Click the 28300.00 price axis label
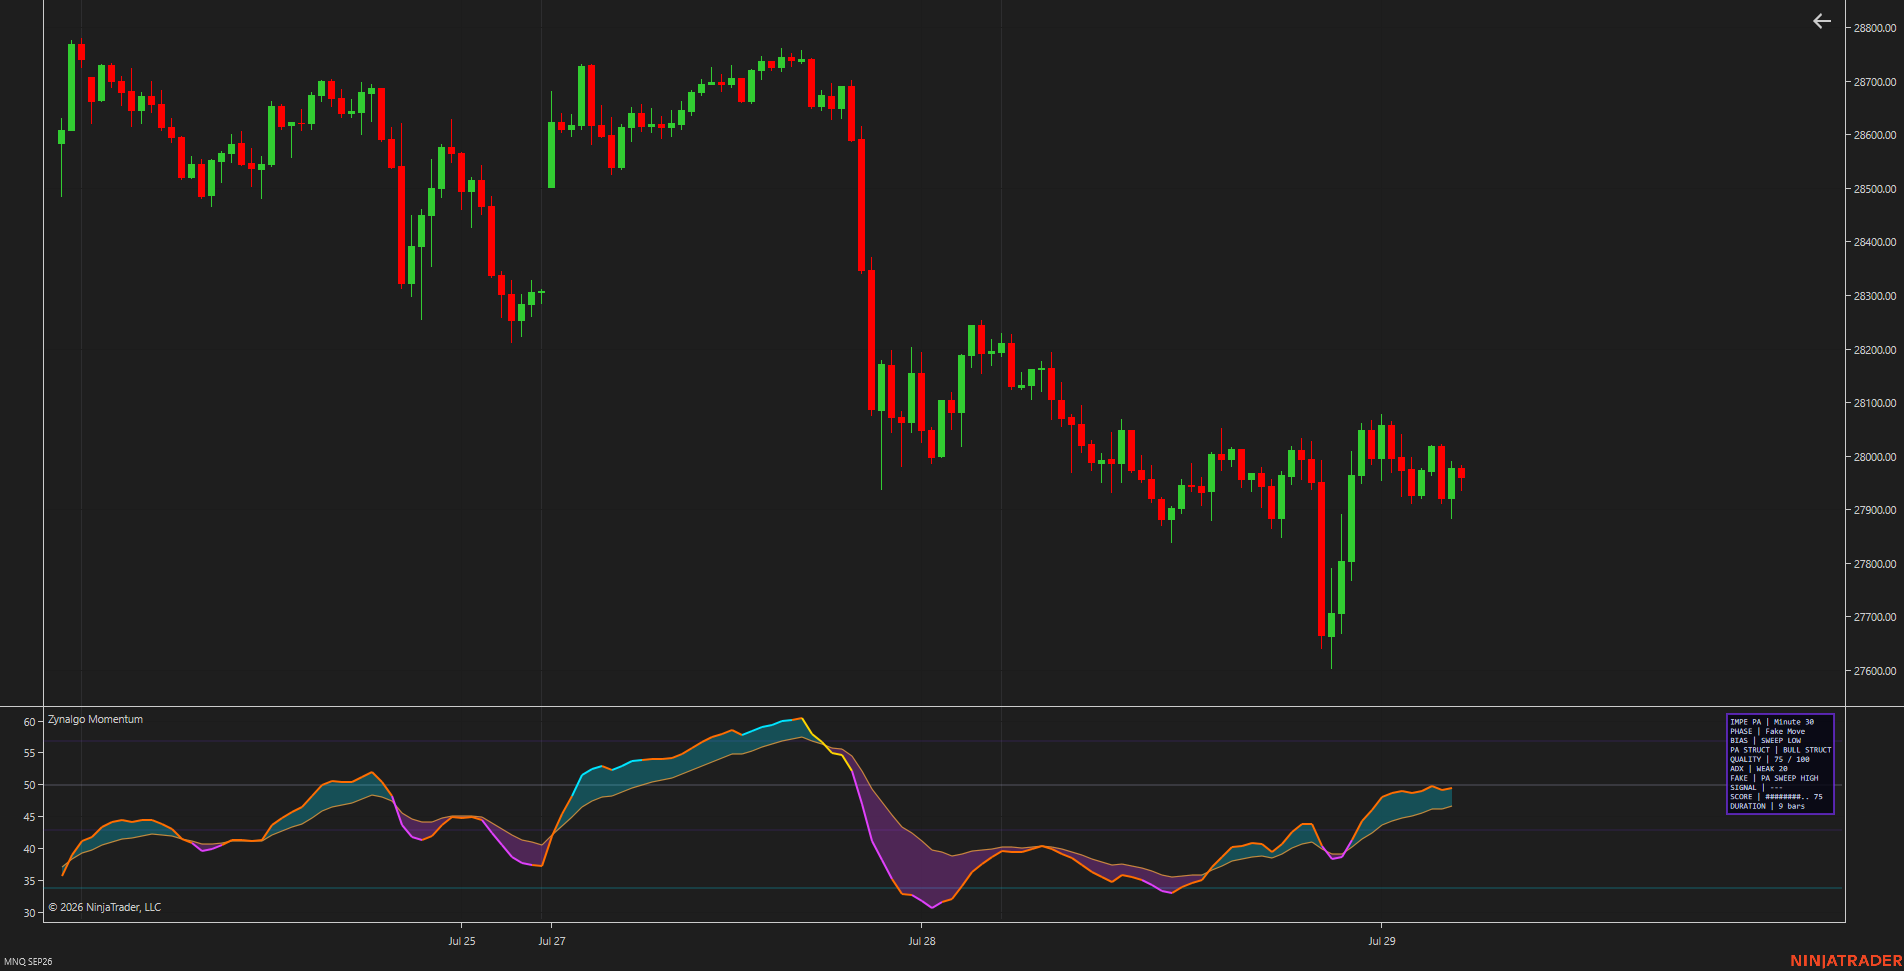The height and width of the screenshot is (971, 1904). (1875, 296)
